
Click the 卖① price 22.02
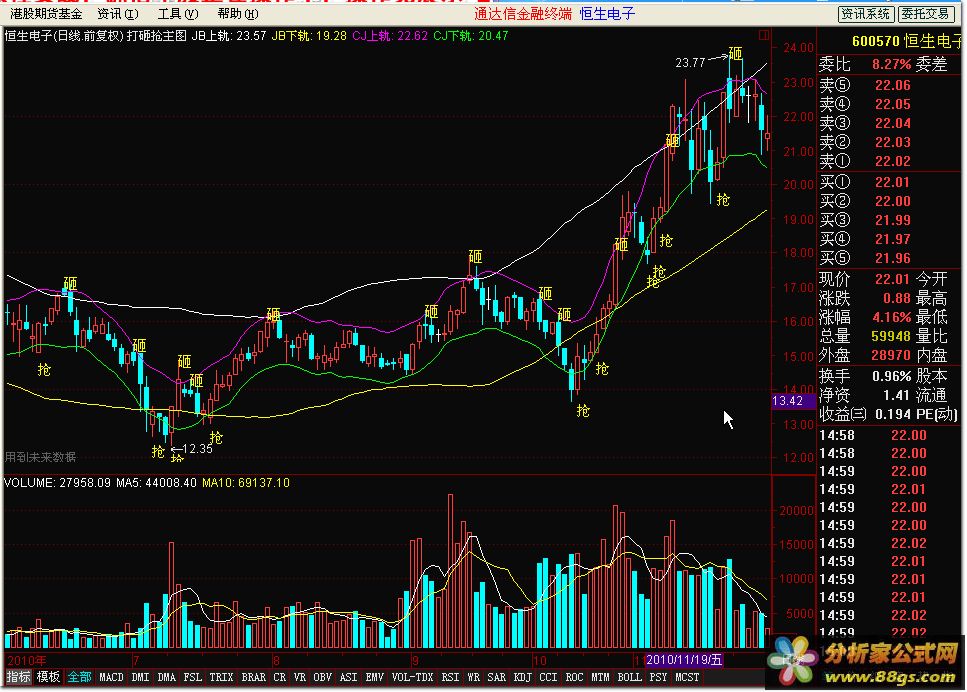[x=892, y=162]
